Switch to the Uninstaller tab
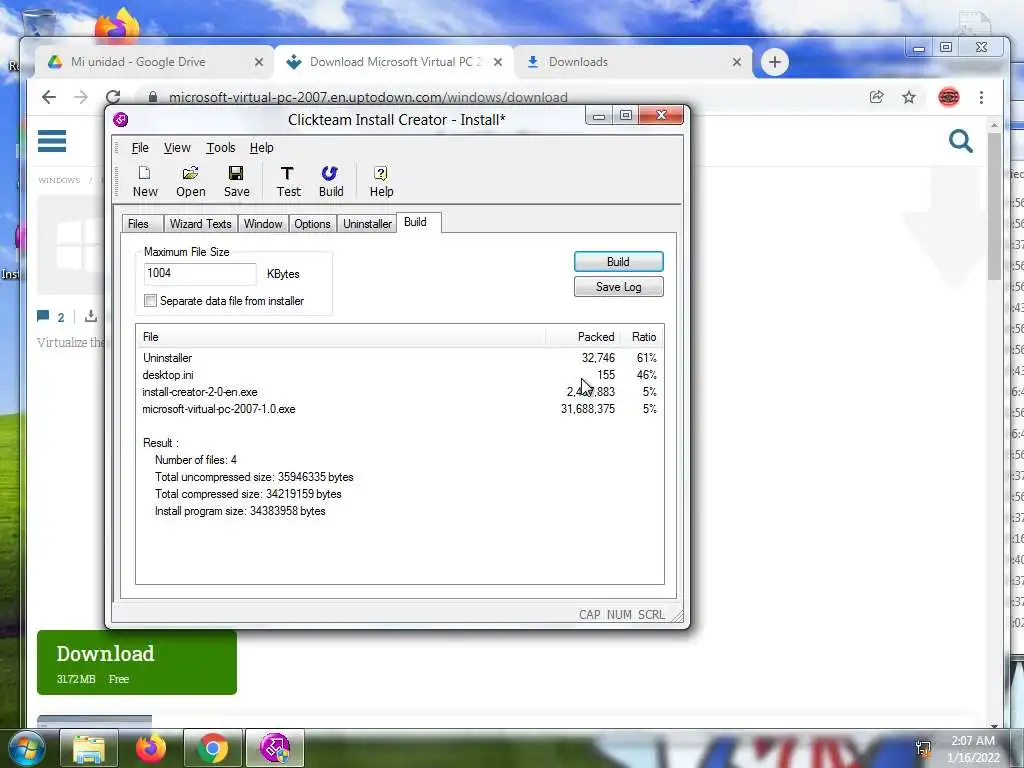Viewport: 1024px width, 768px height. pyautogui.click(x=367, y=224)
